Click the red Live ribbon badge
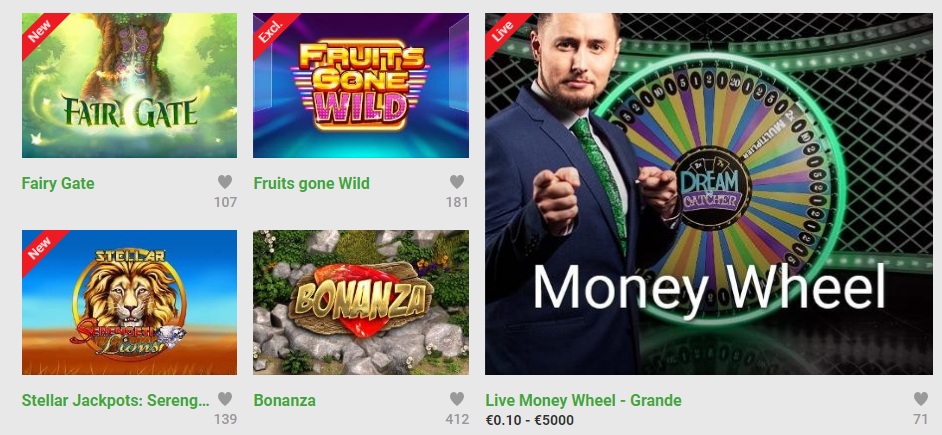 [503, 30]
